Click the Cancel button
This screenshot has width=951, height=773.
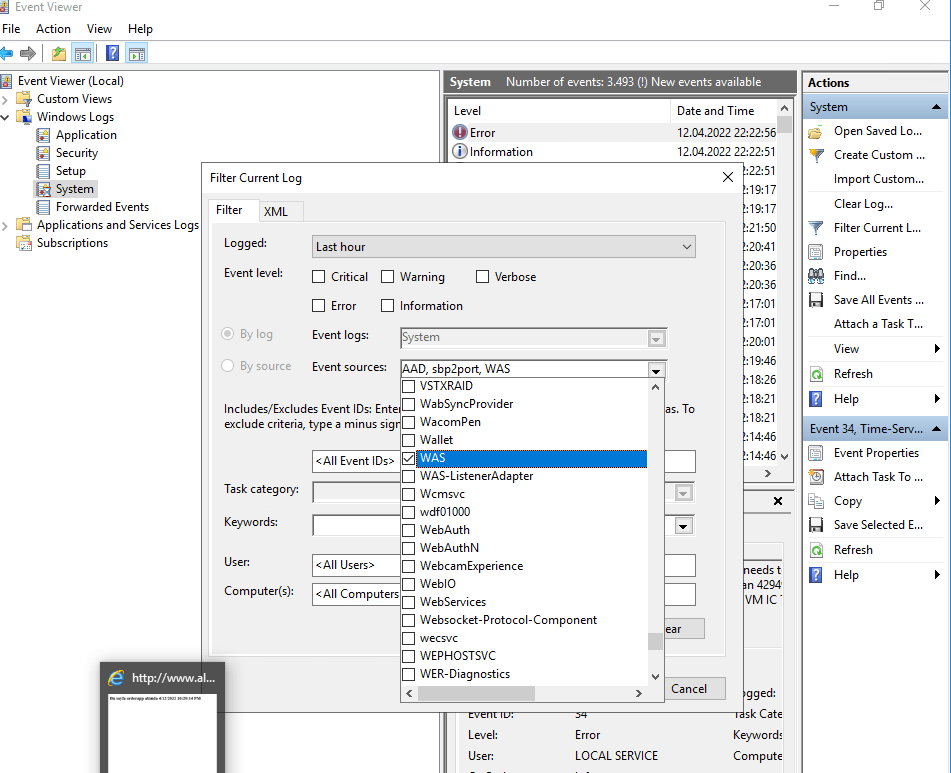coord(689,688)
